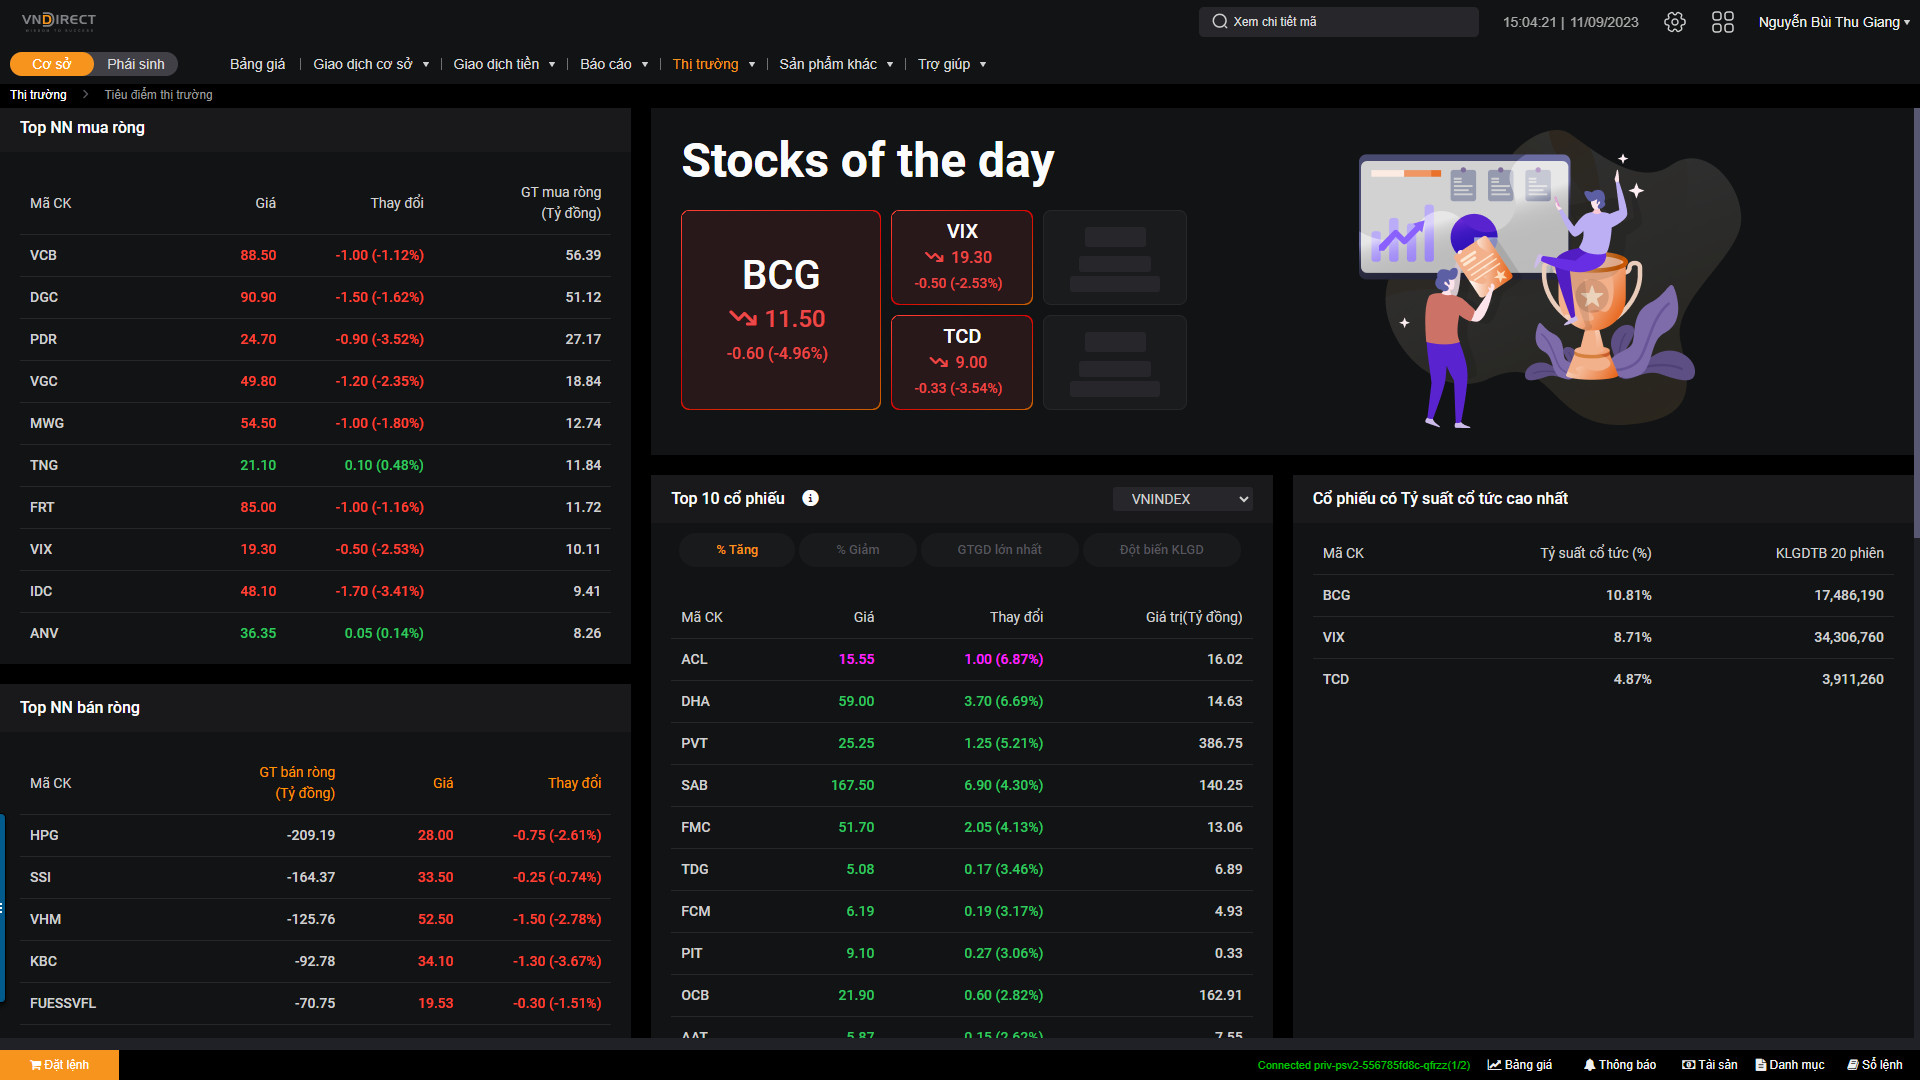
Task: Click the cart icon in Đặt lệnh
Action: pos(35,1065)
